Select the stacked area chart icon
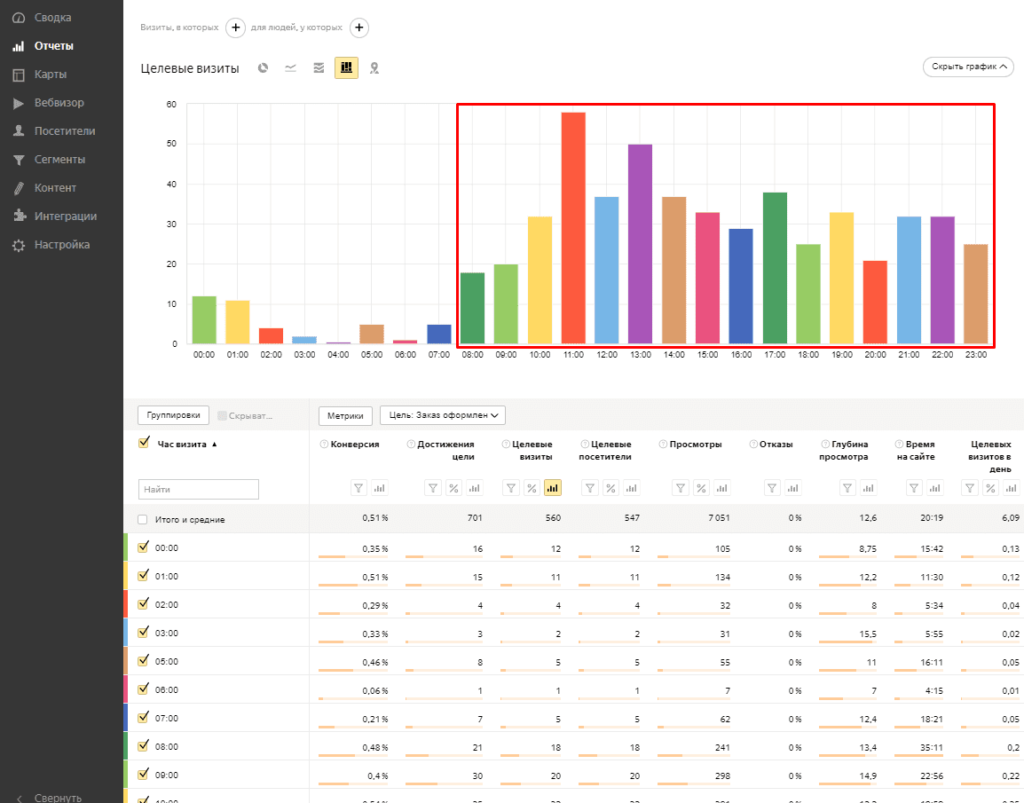The height and width of the screenshot is (803, 1024). 318,68
